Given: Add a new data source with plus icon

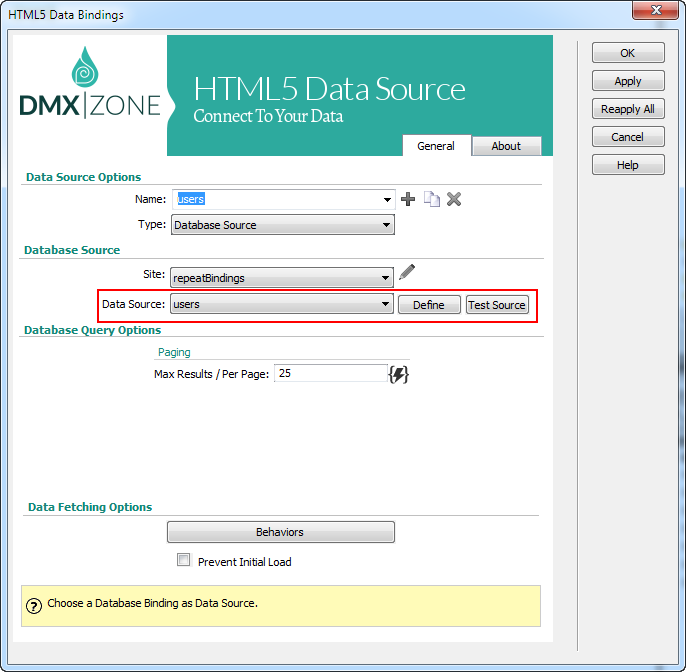Looking at the screenshot, I should [408, 199].
